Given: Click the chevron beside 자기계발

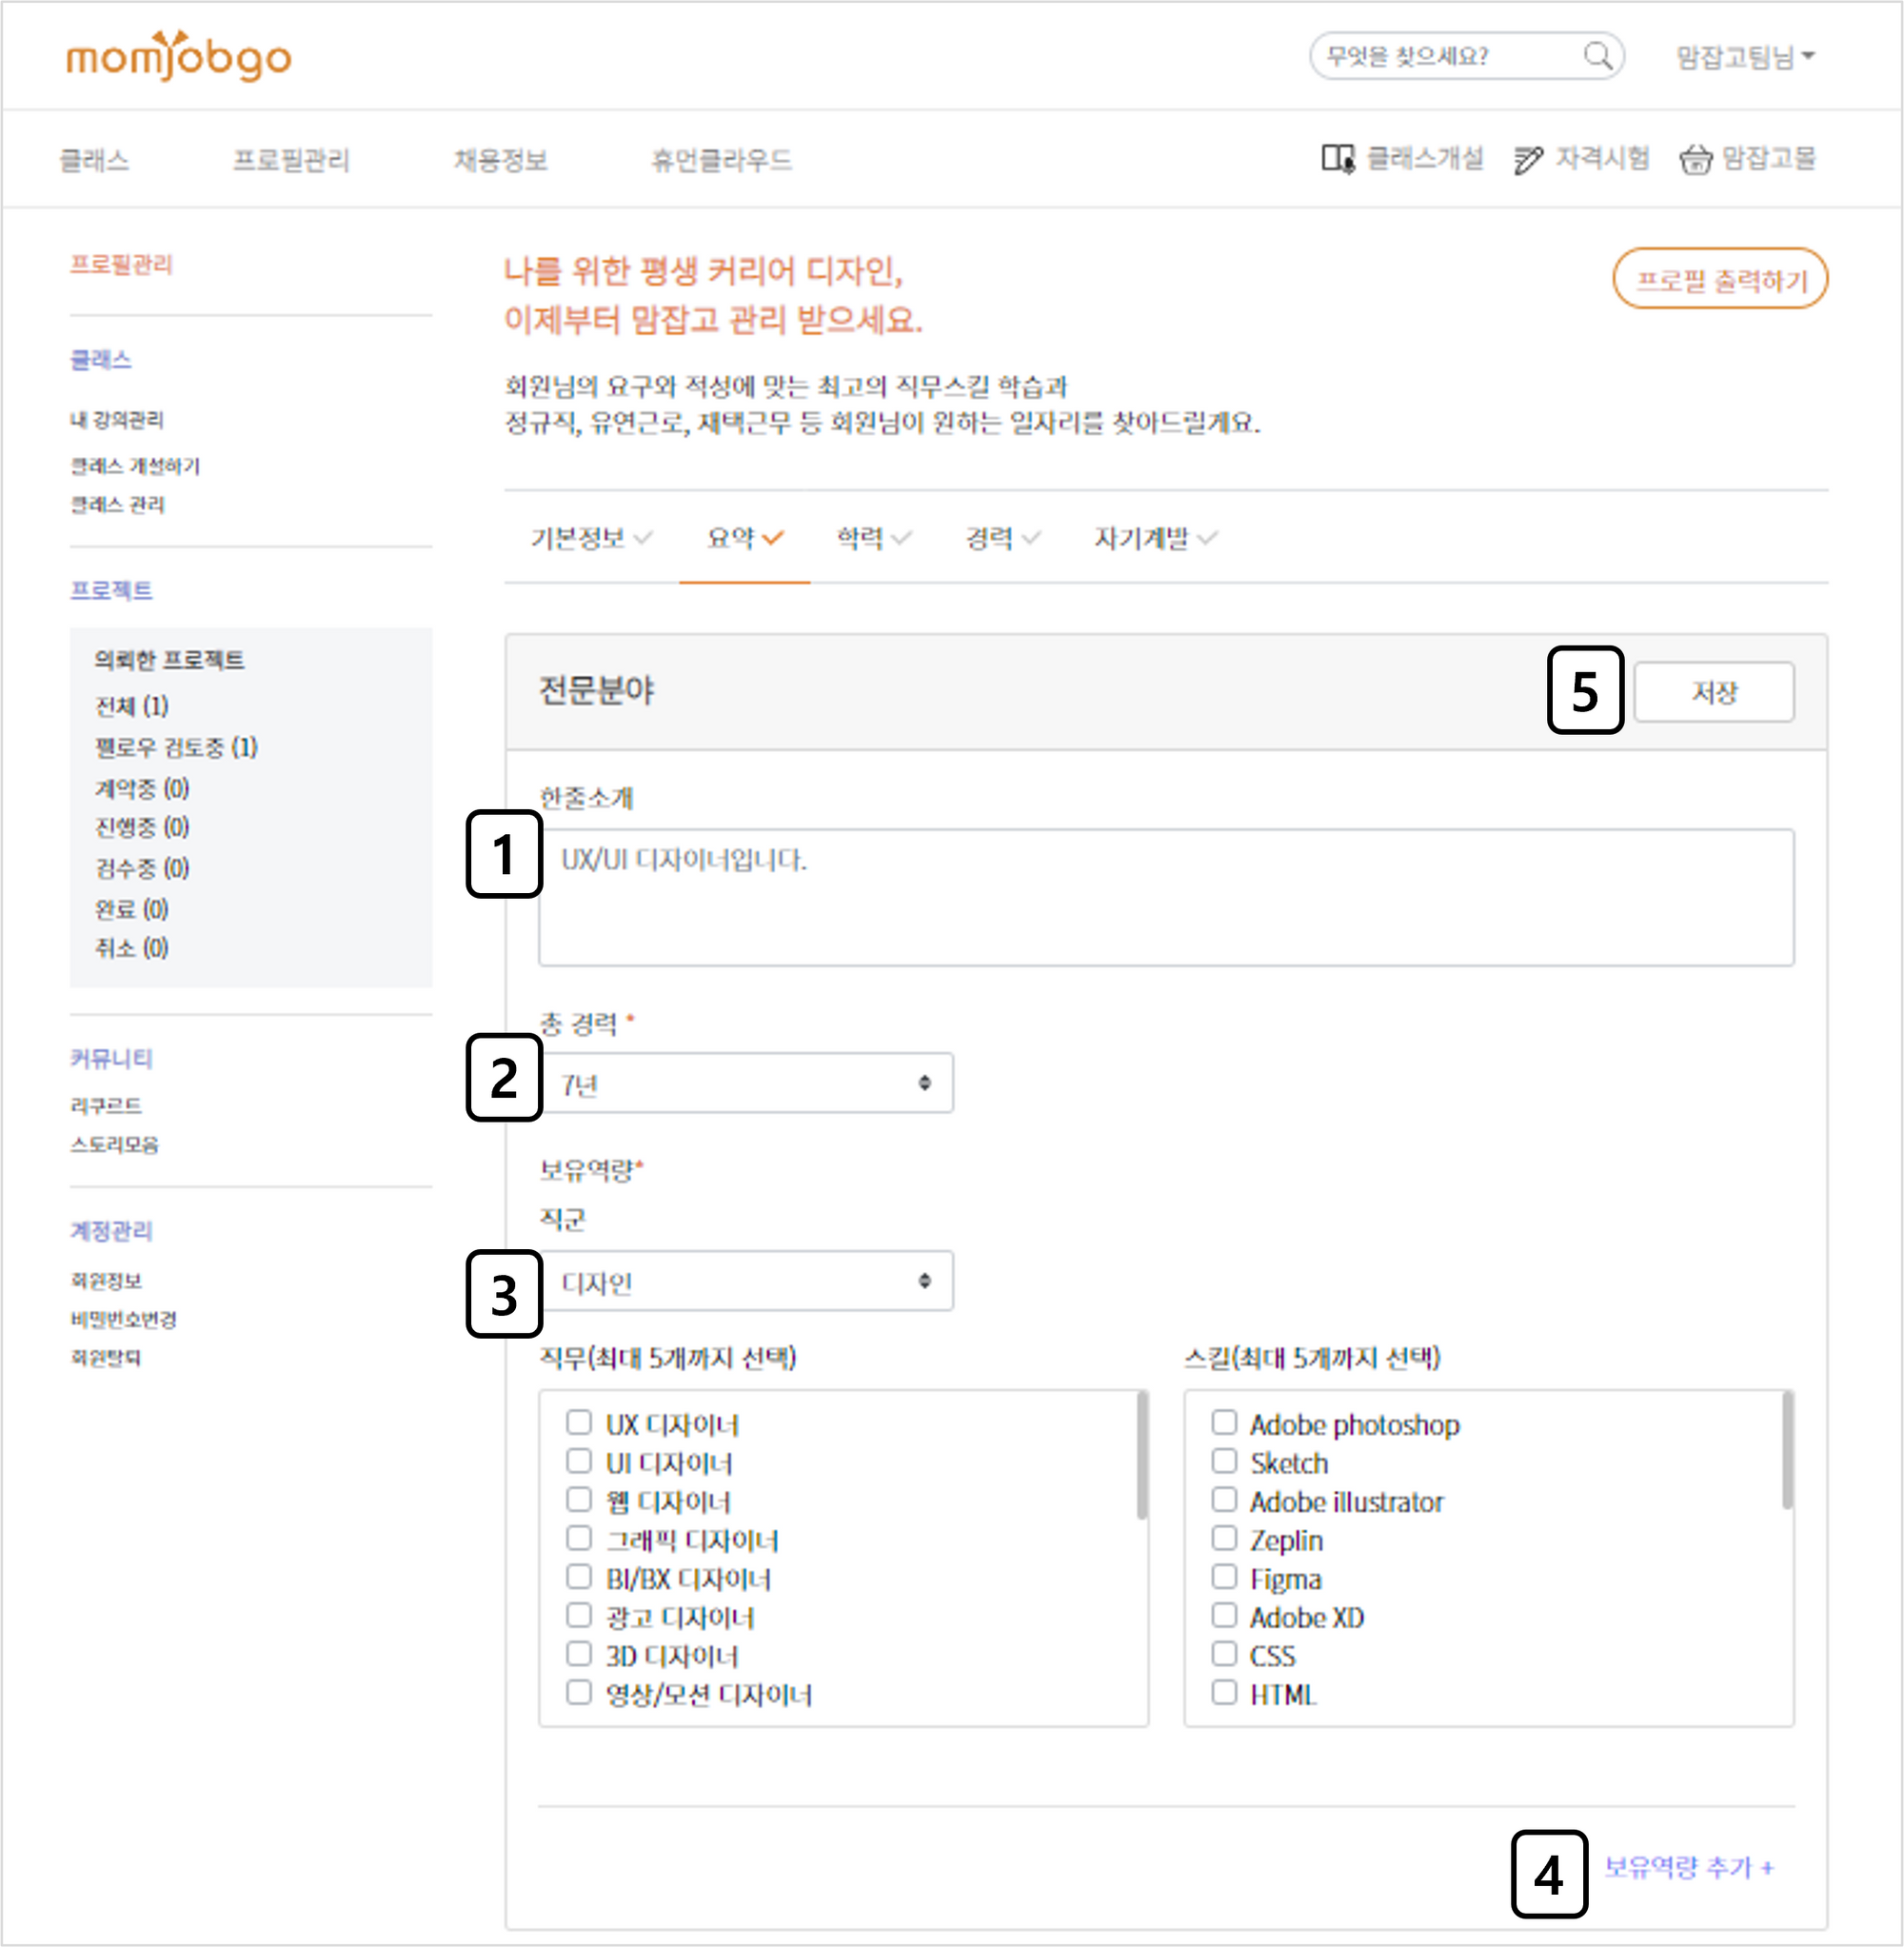Looking at the screenshot, I should [x=1207, y=538].
